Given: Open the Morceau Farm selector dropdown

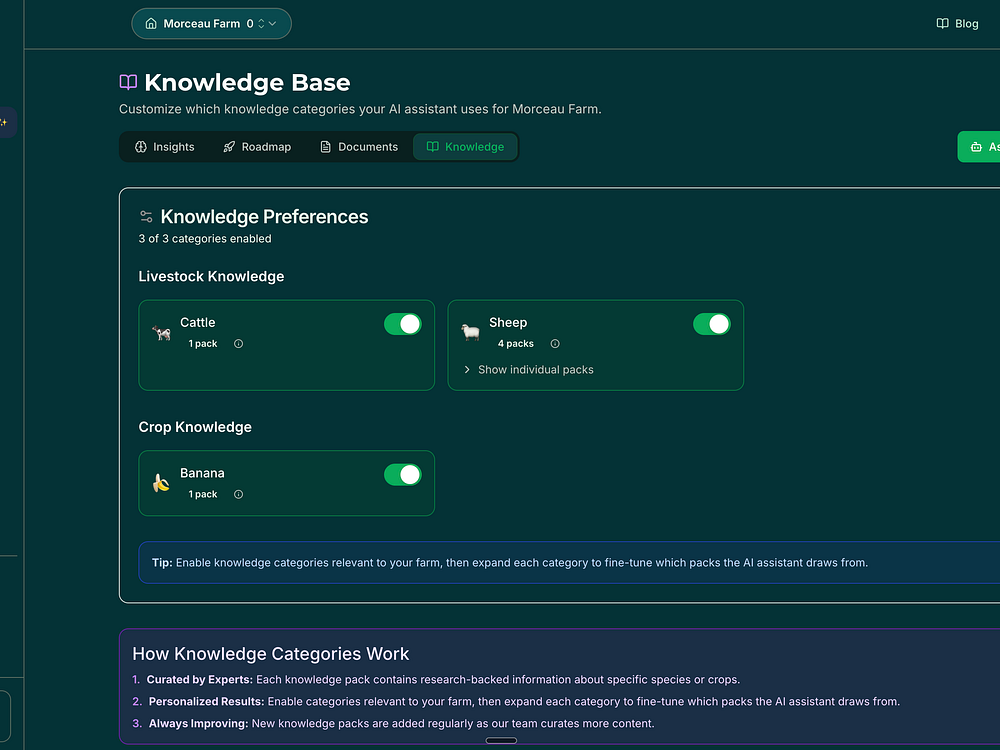Looking at the screenshot, I should (x=211, y=24).
